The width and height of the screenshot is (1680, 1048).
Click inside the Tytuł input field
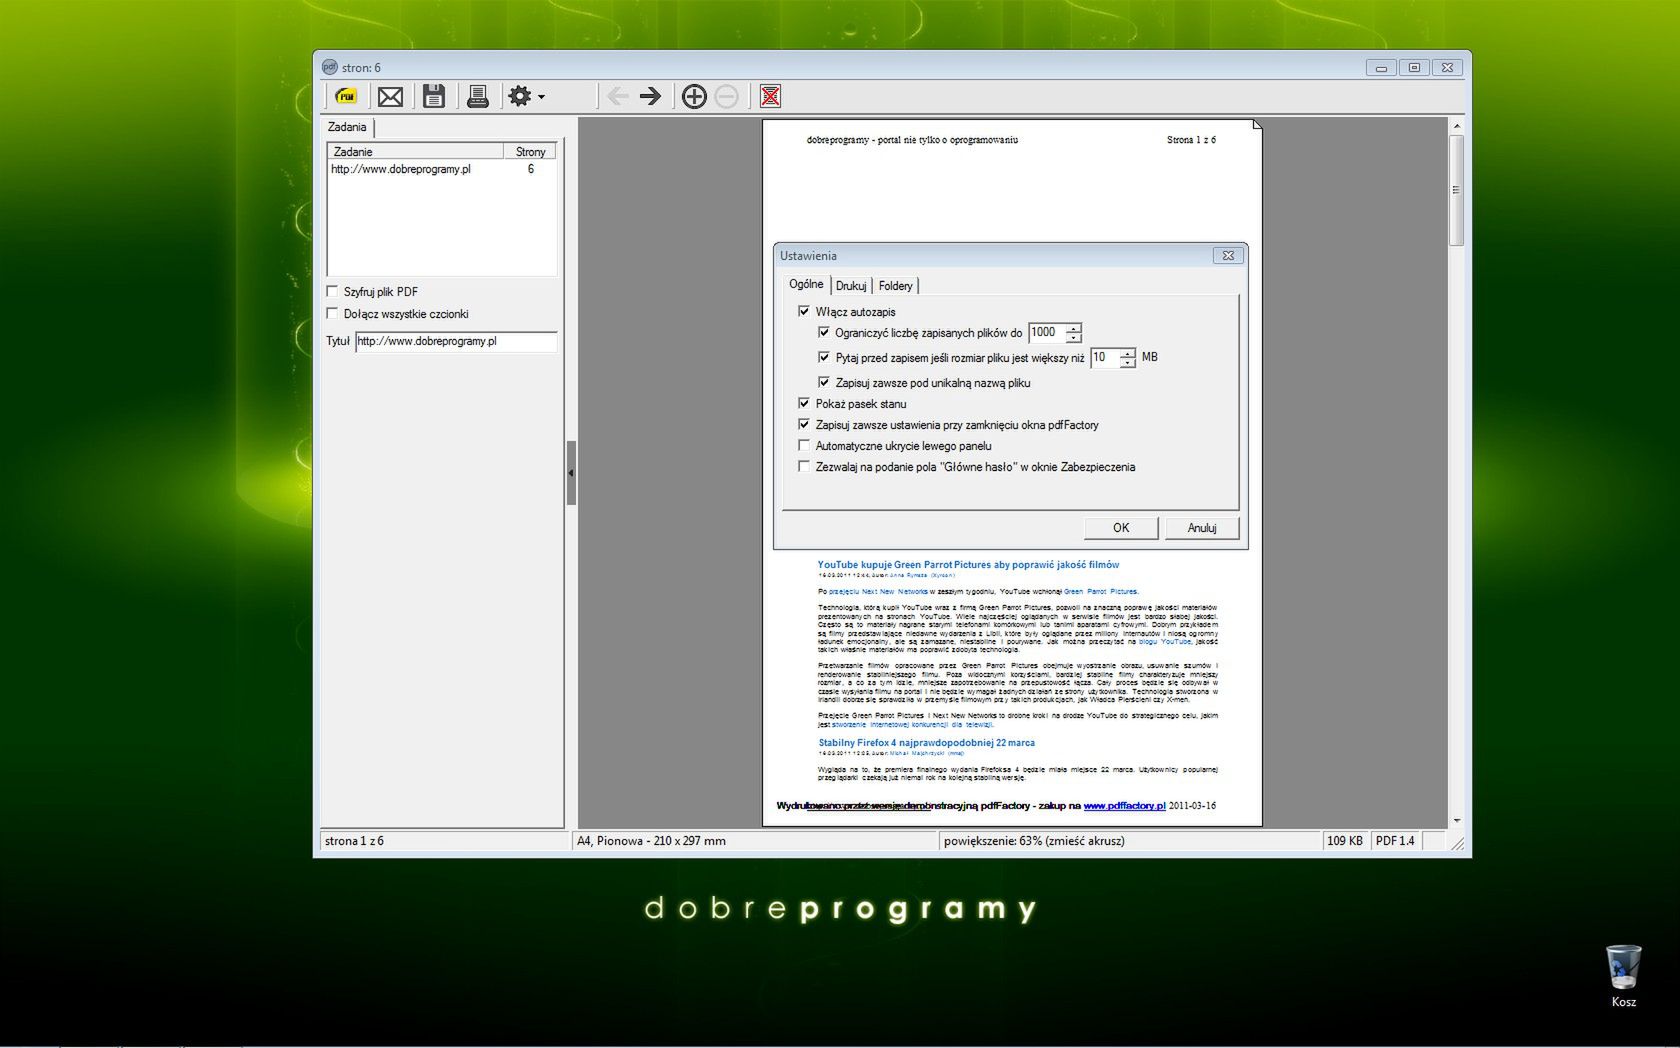(455, 341)
